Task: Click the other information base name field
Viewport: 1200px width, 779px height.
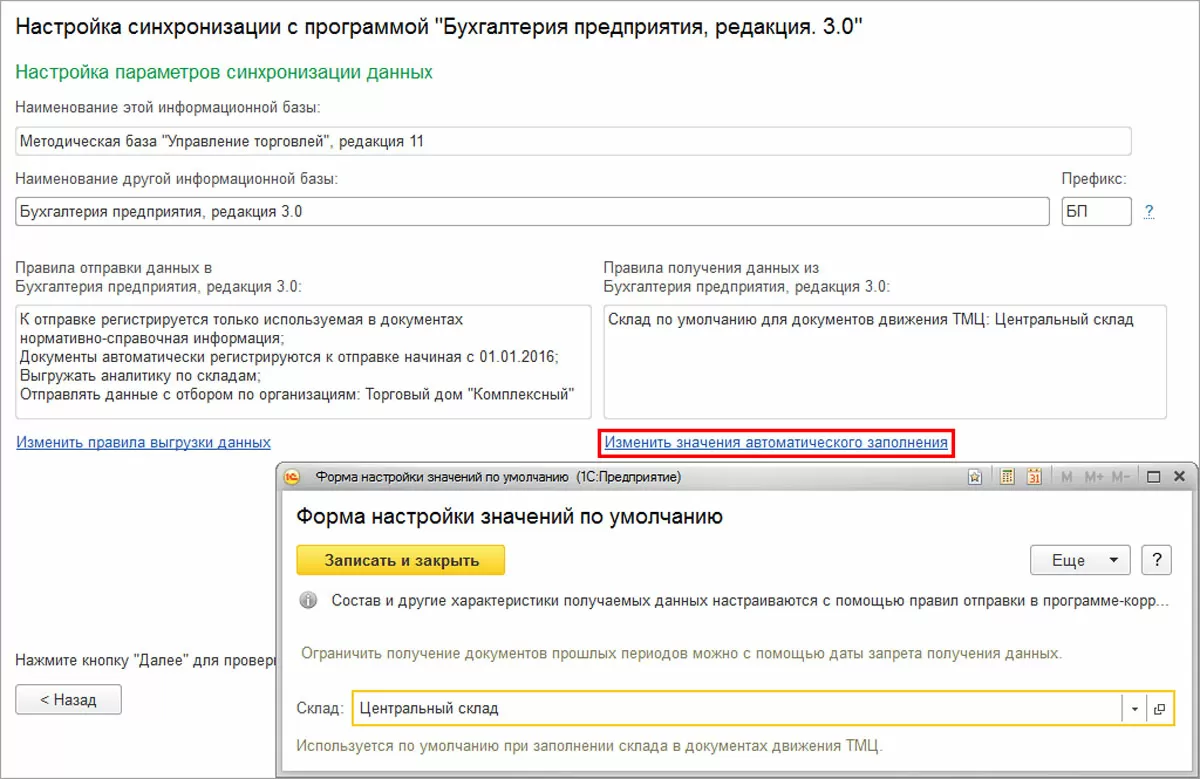Action: (533, 211)
